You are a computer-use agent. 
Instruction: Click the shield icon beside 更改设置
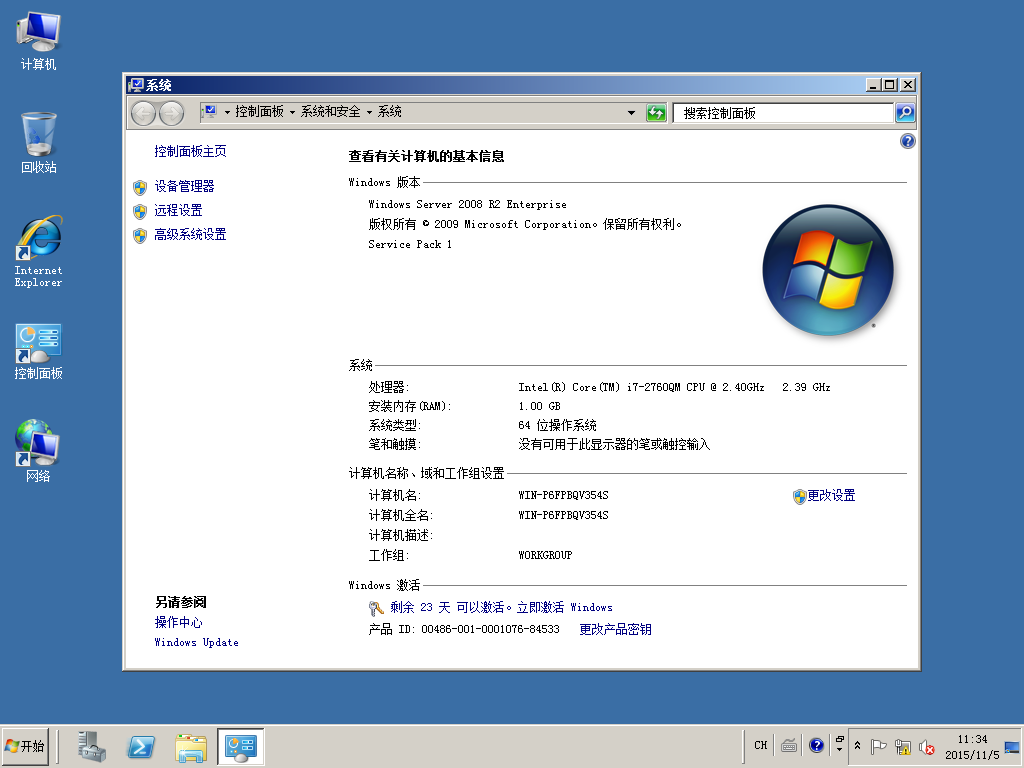(799, 497)
